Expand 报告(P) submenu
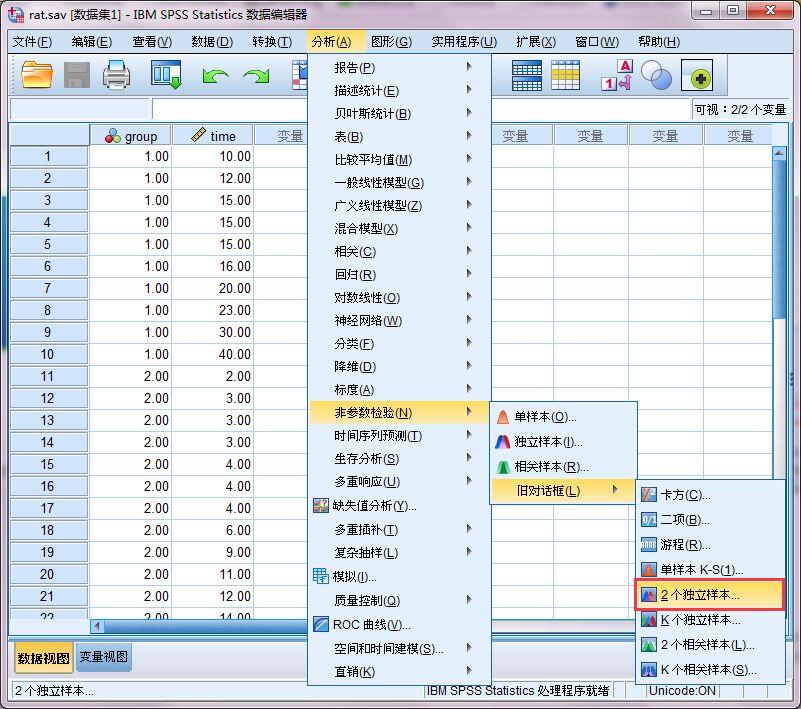The height and width of the screenshot is (709, 801). (399, 67)
